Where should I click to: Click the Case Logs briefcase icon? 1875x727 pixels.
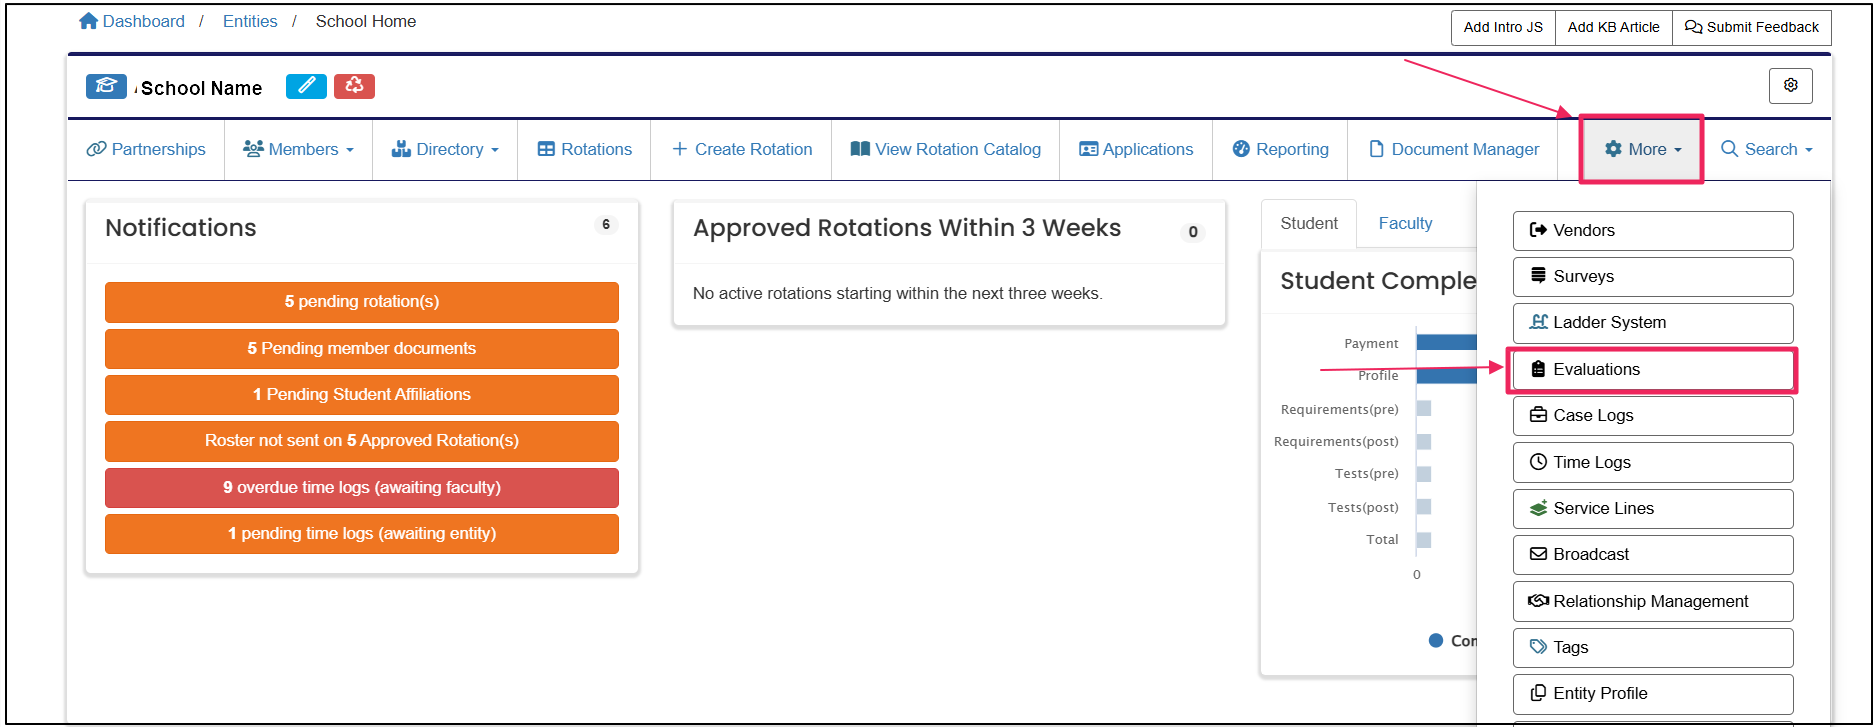point(1539,415)
